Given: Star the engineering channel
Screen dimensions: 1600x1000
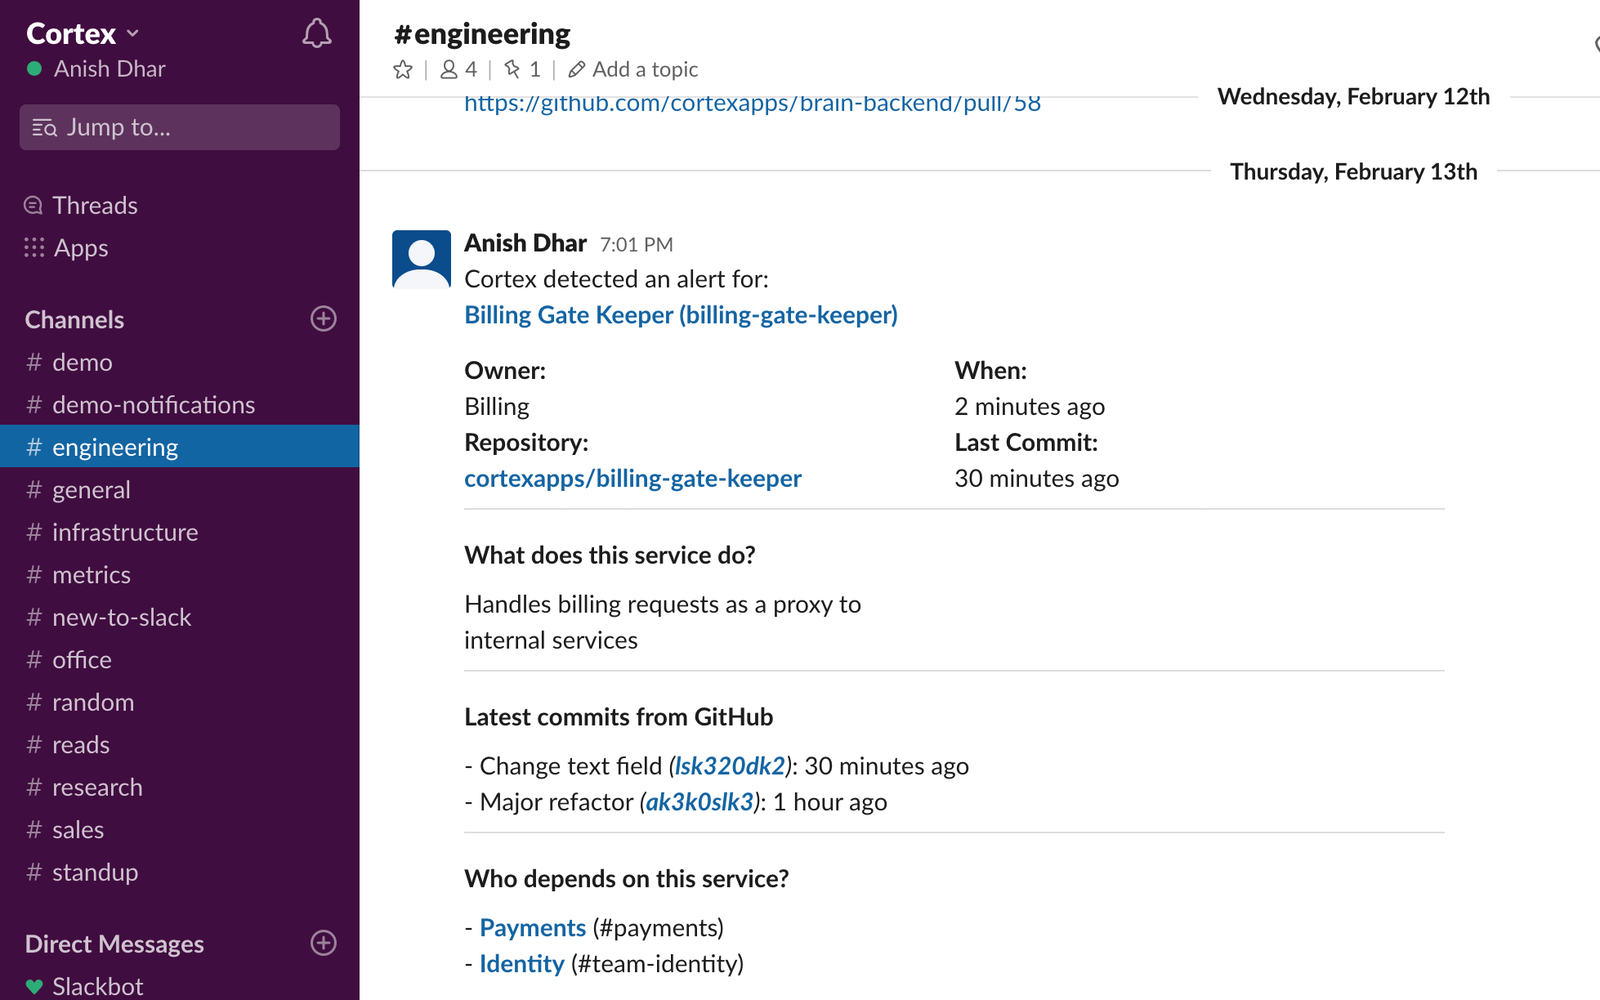Looking at the screenshot, I should [403, 69].
